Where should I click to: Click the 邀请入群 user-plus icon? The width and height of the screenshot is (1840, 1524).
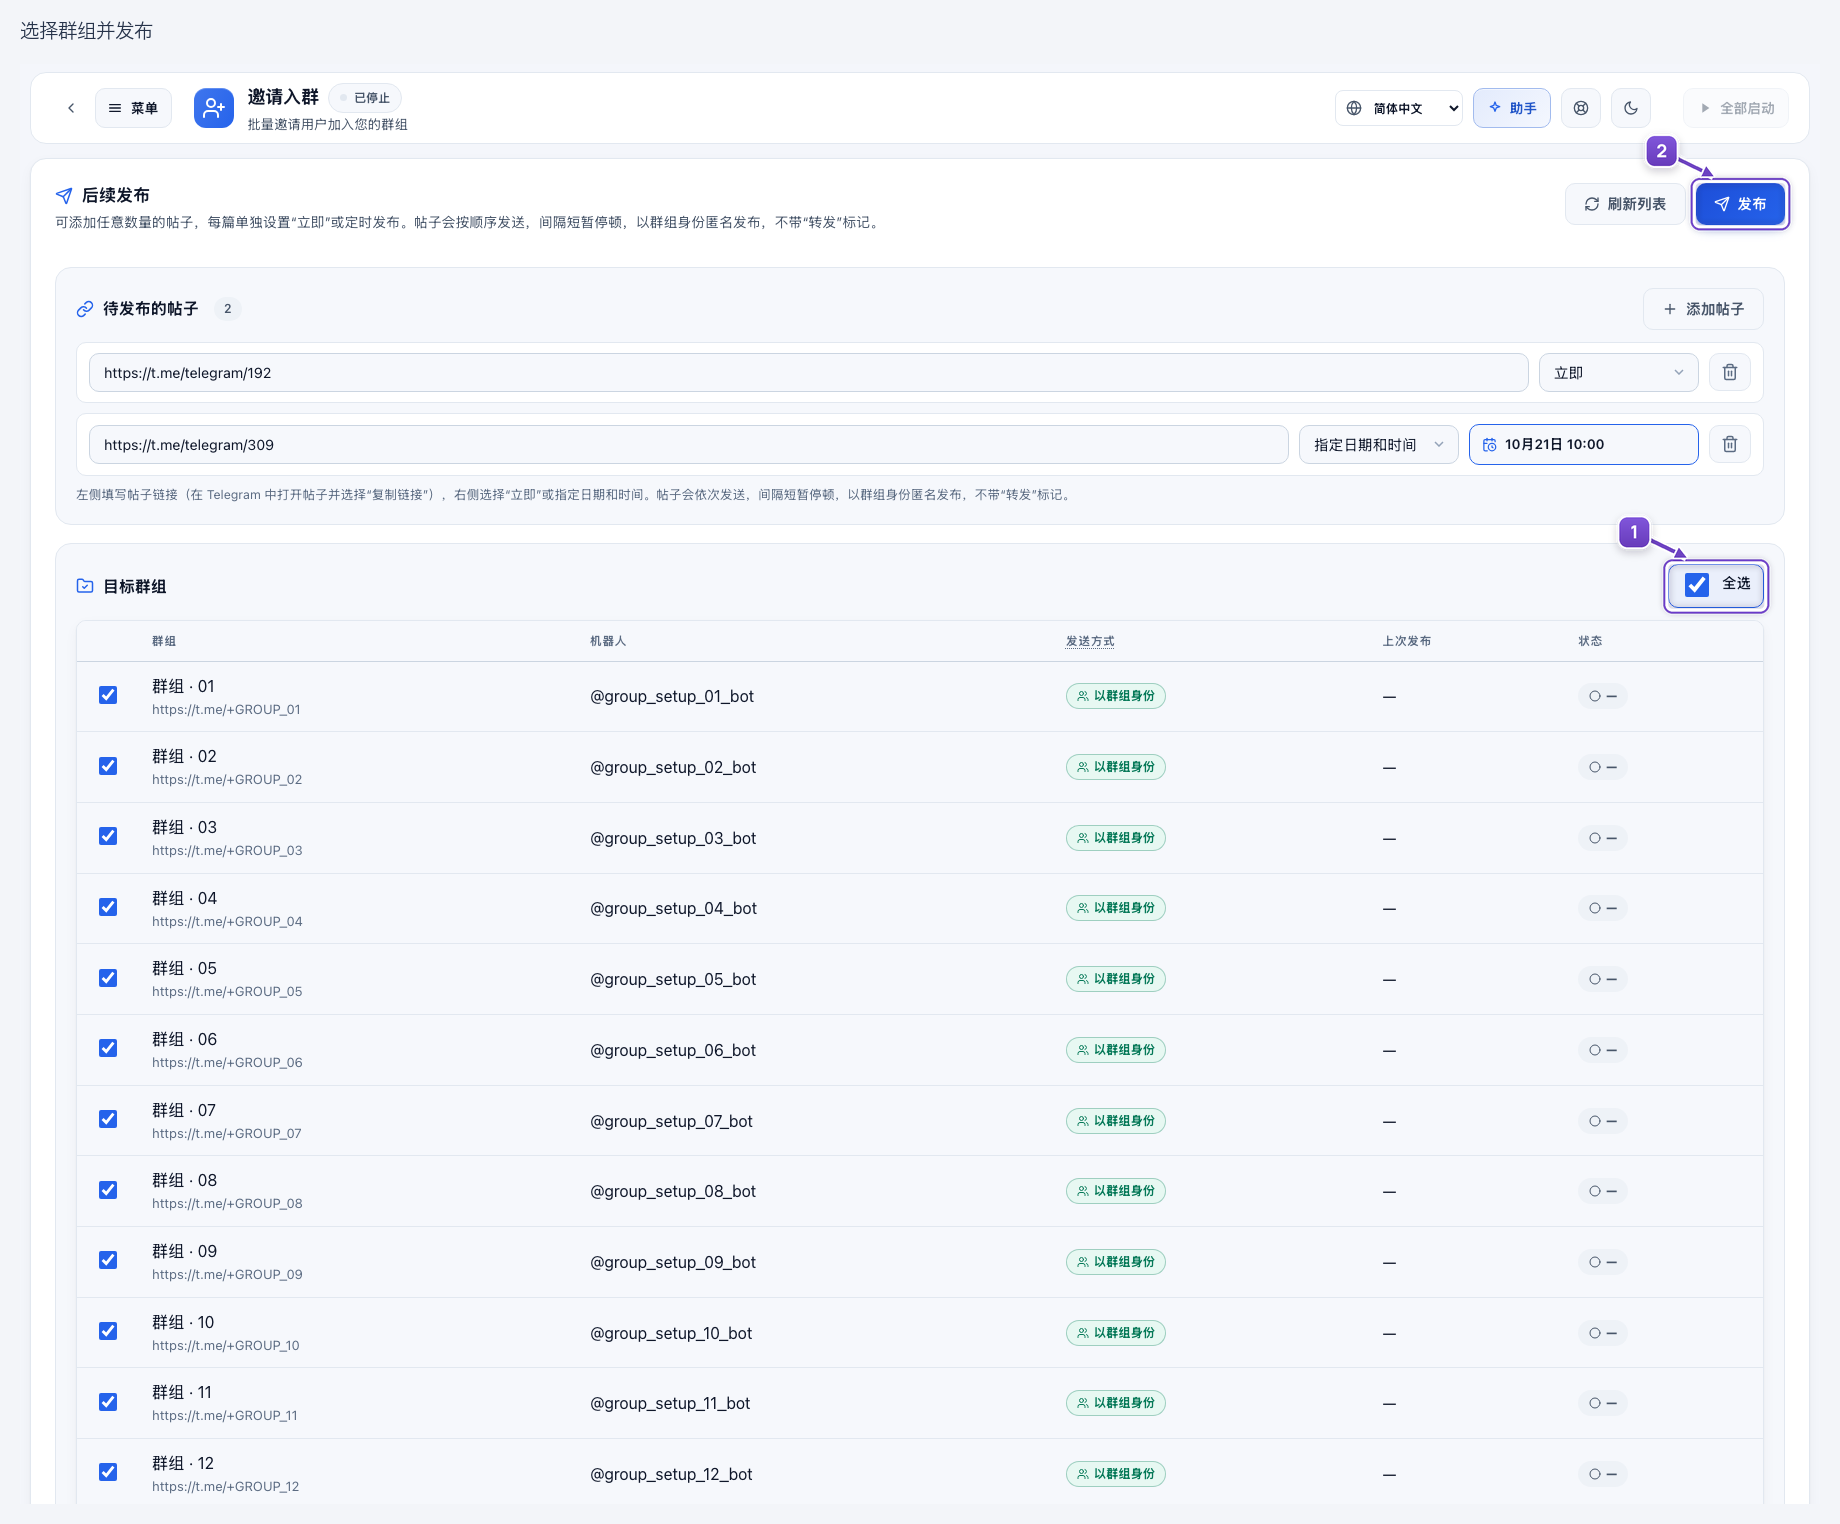click(x=214, y=108)
